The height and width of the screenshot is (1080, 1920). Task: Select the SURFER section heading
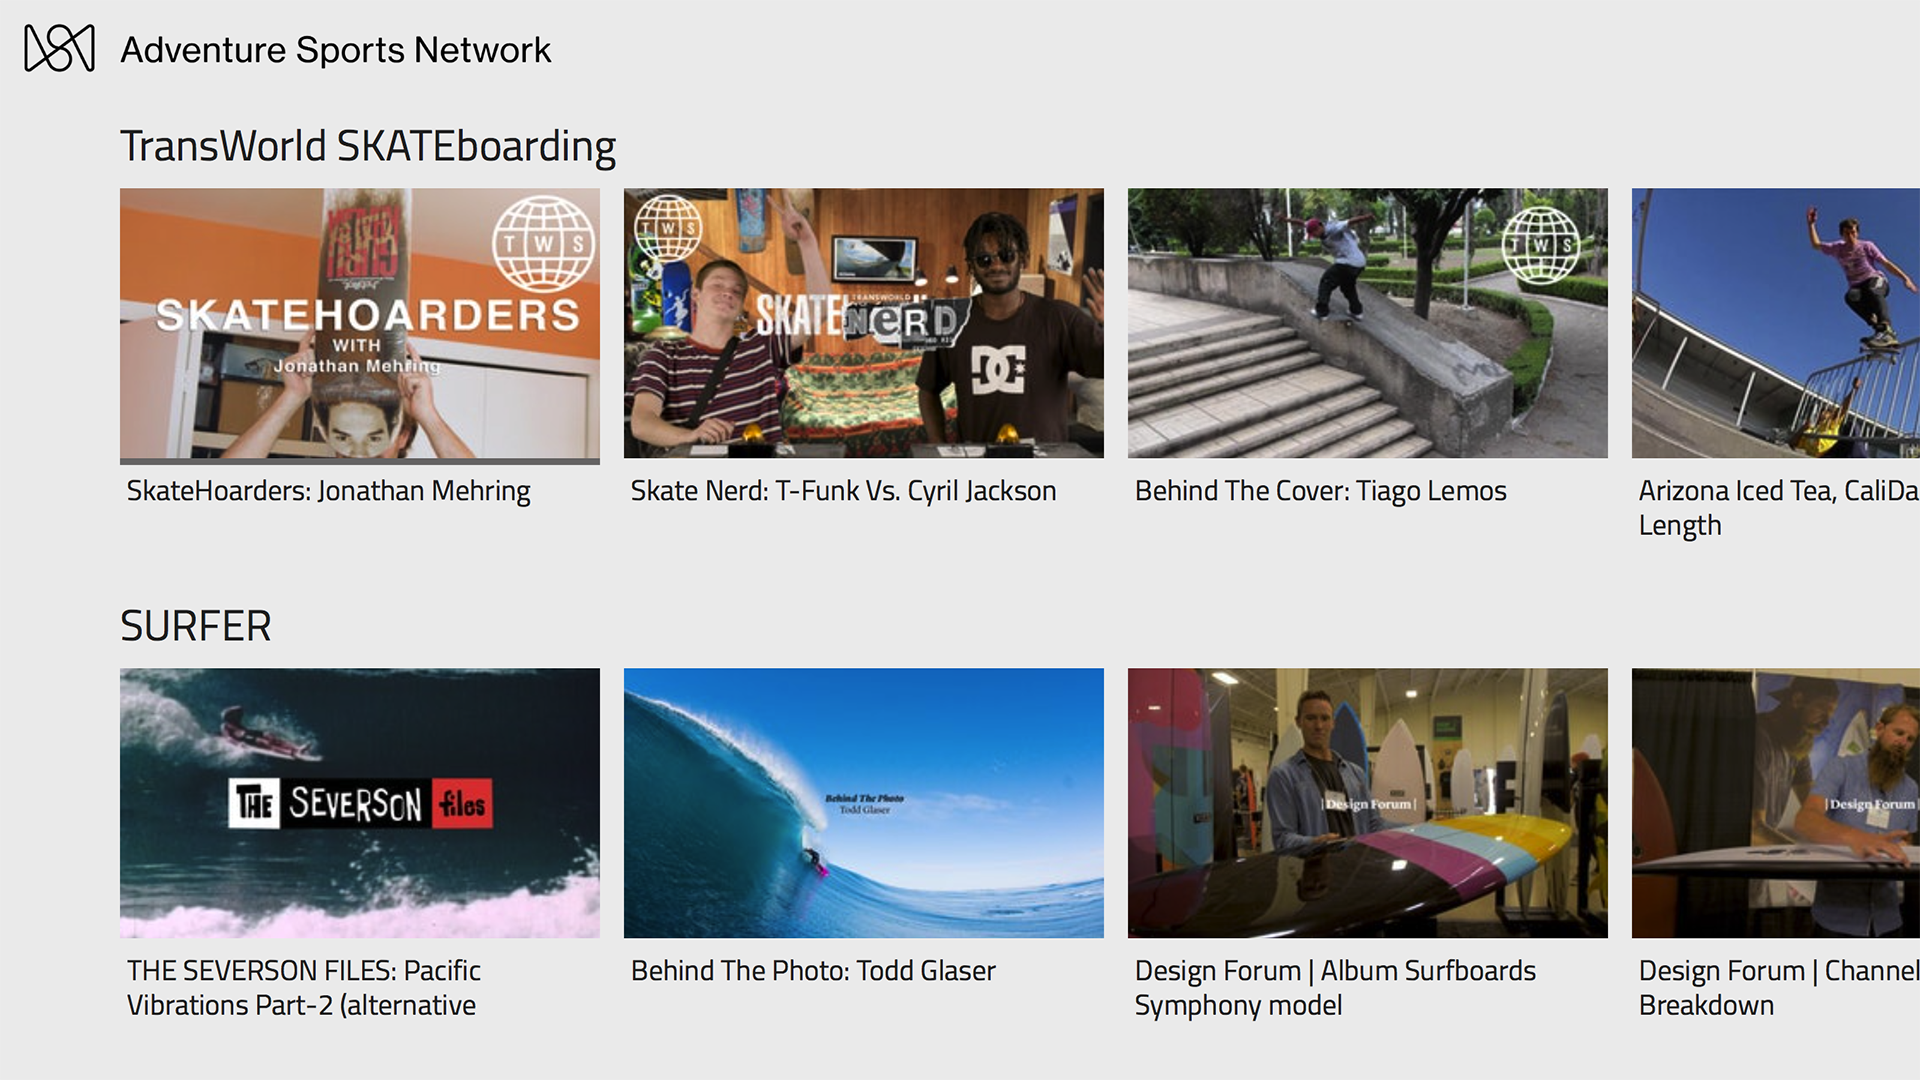[195, 626]
